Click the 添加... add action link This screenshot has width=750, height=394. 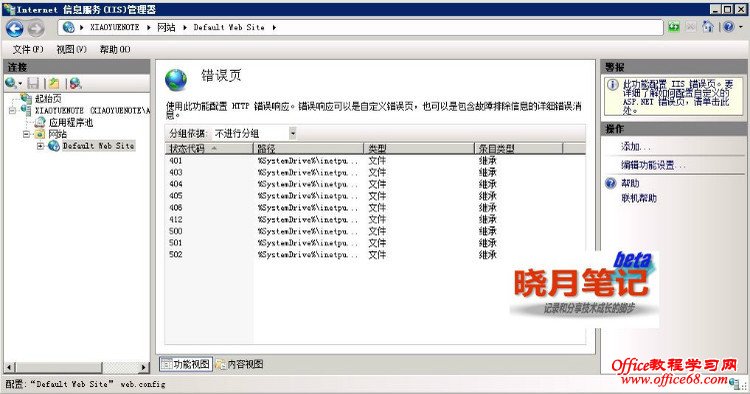[x=635, y=147]
